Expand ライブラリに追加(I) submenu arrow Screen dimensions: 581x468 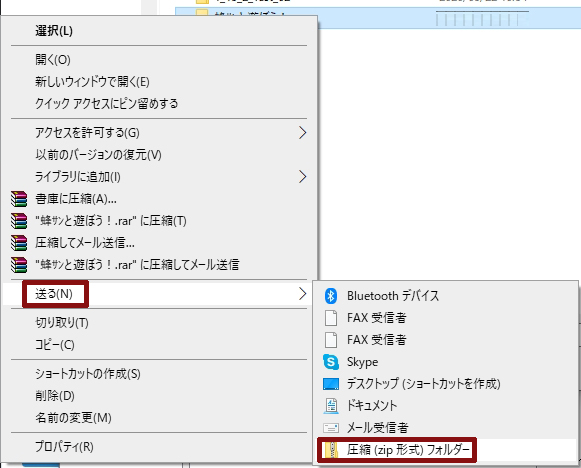[302, 177]
